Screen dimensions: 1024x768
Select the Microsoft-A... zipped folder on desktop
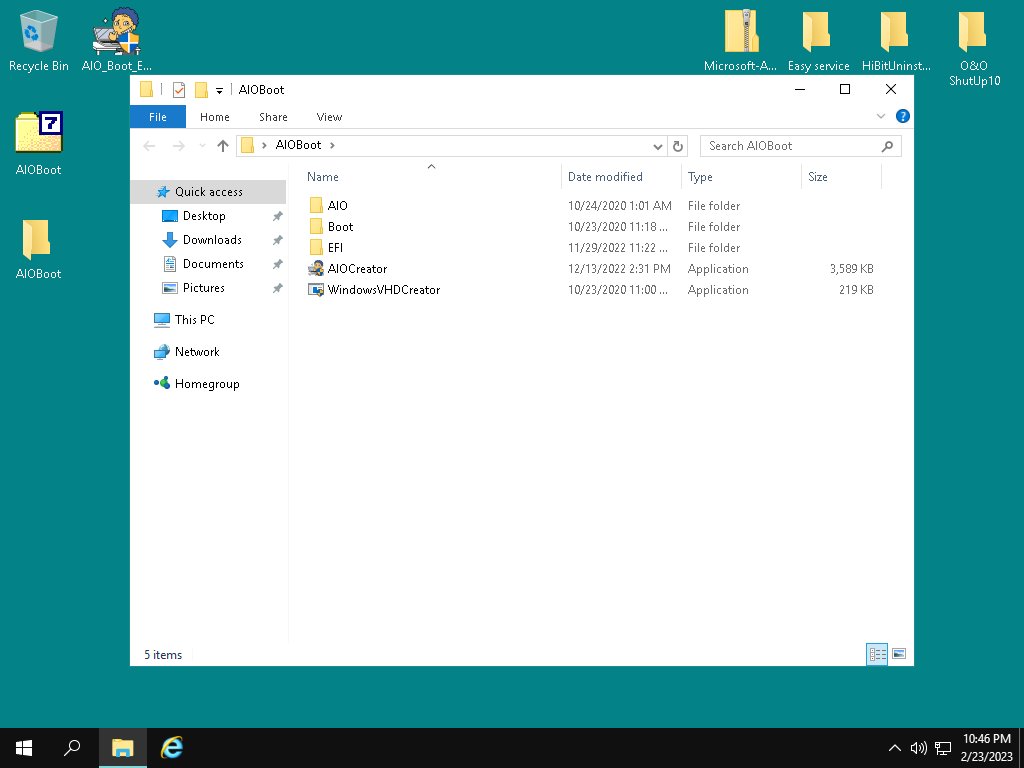[x=740, y=40]
